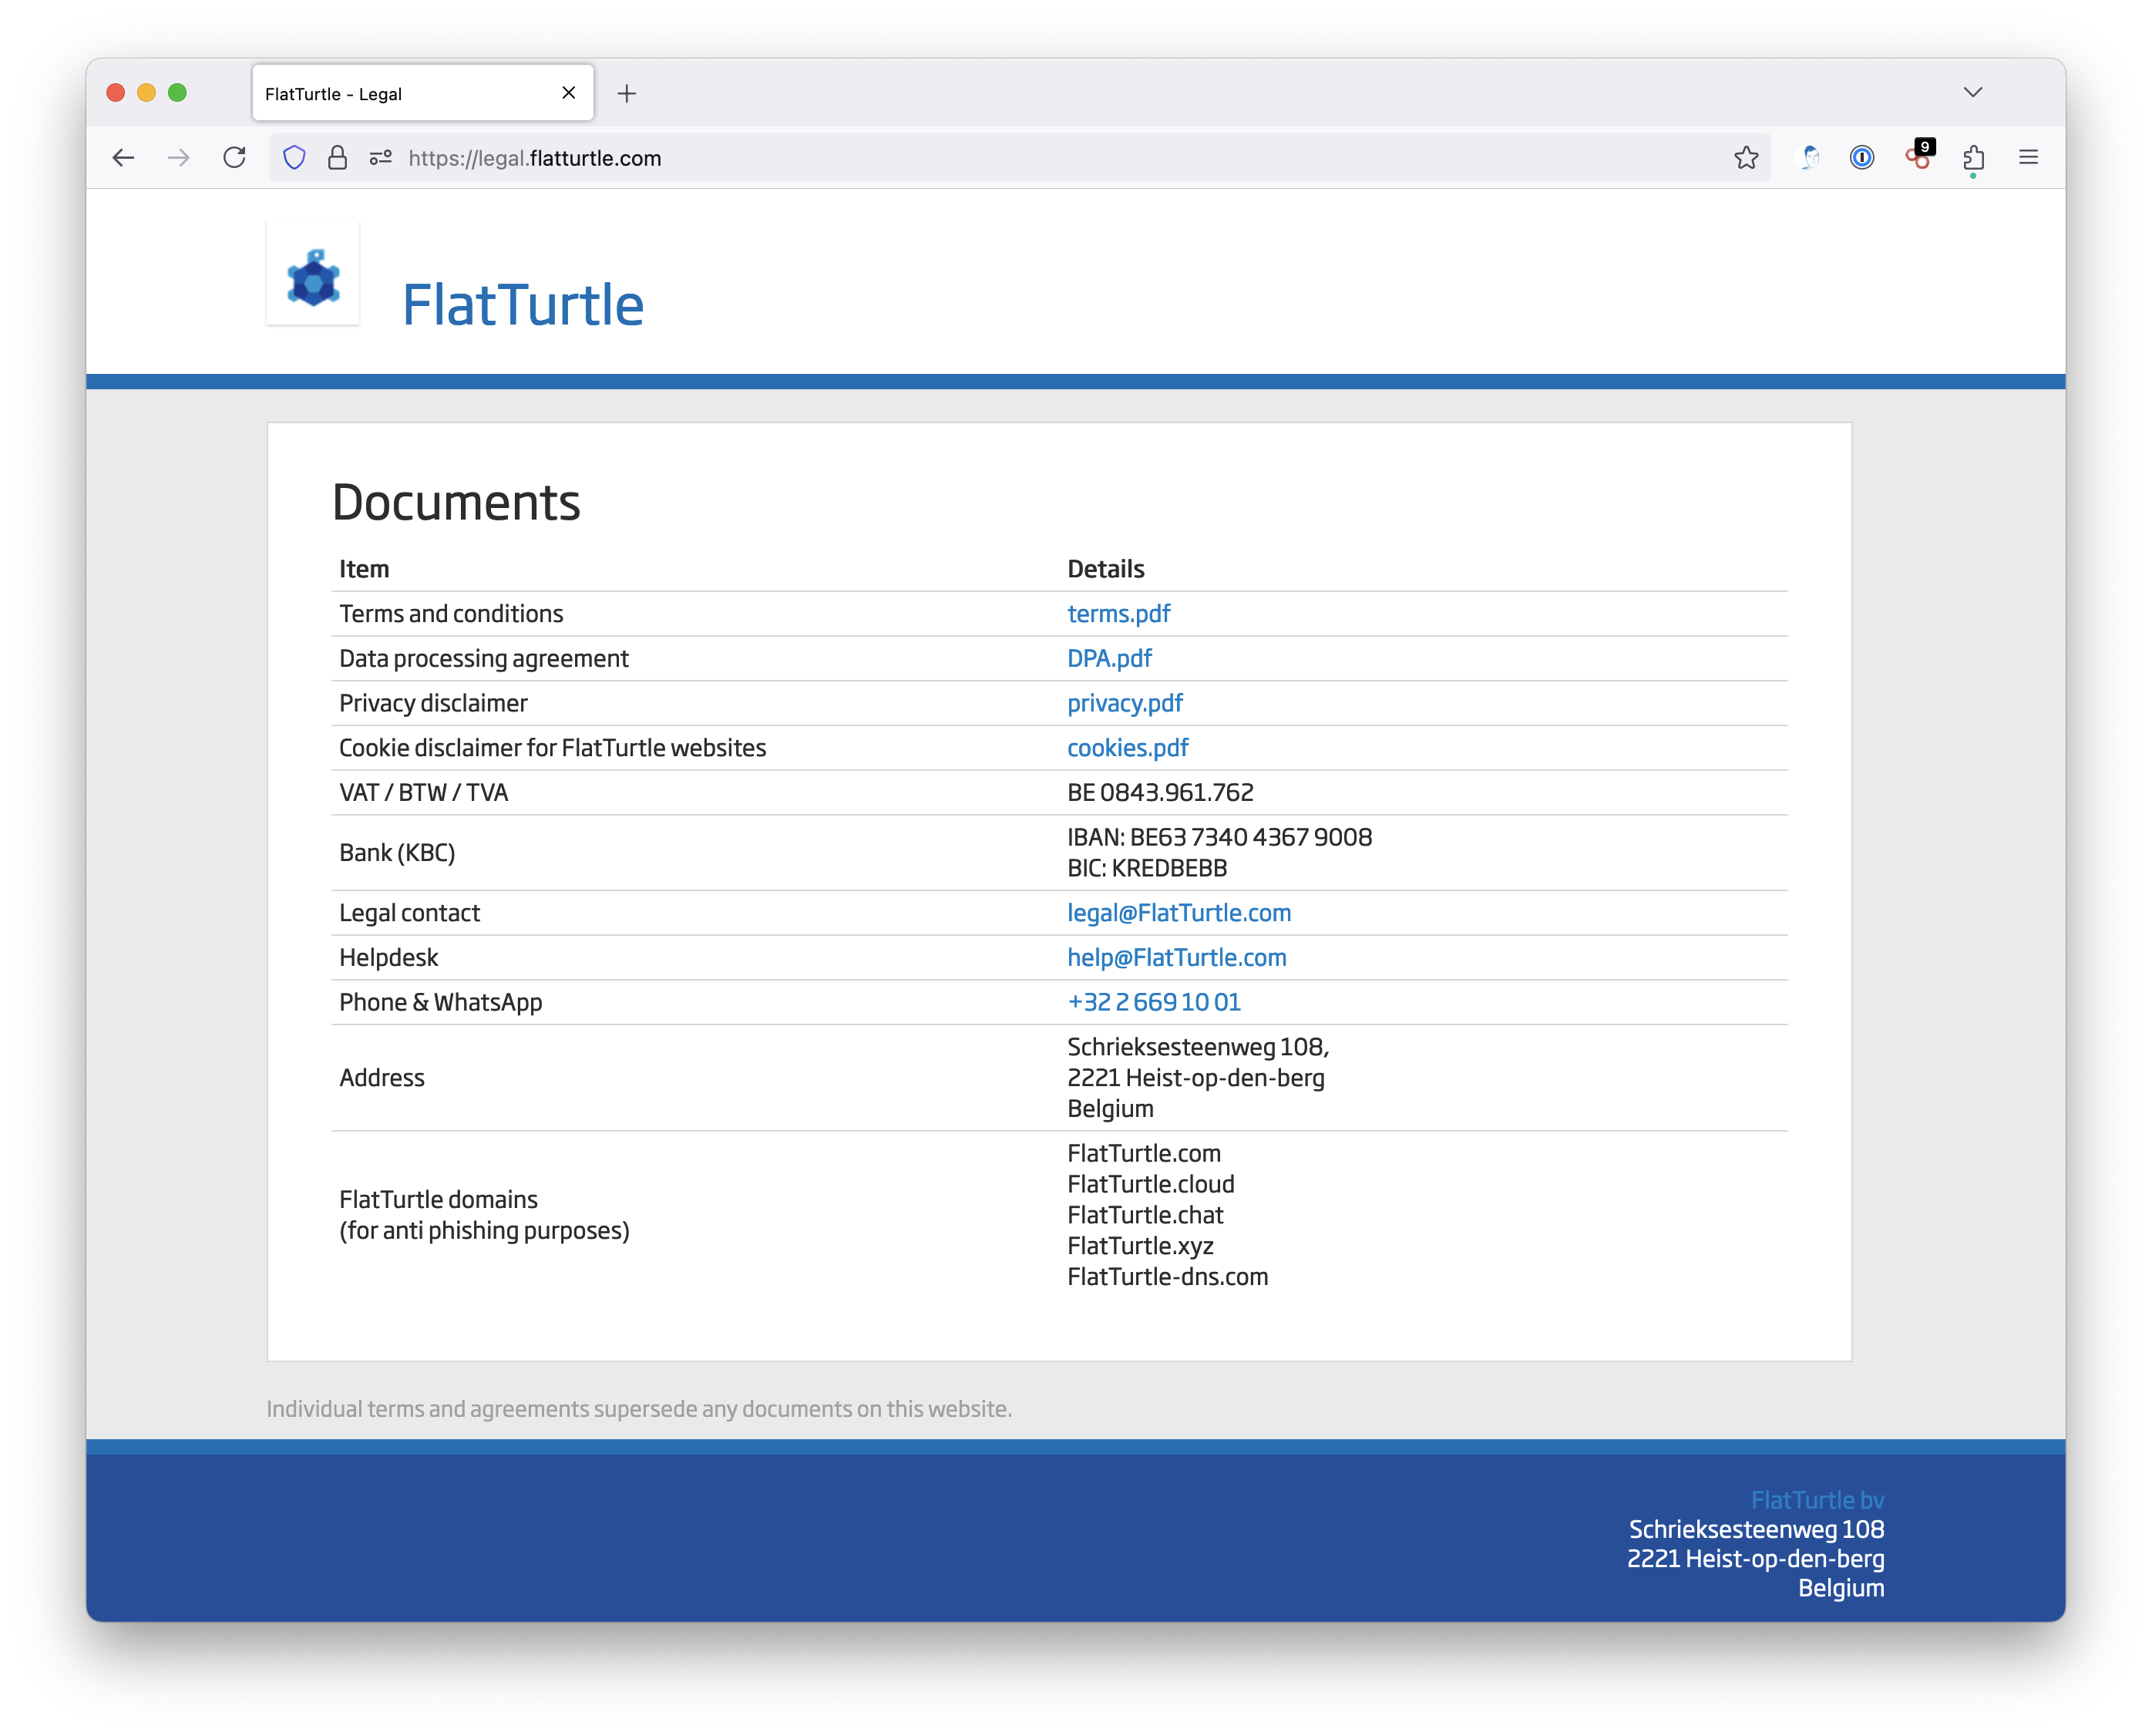2152x1736 pixels.
Task: Click the VAT / BTW / TVA label
Action: [424, 793]
